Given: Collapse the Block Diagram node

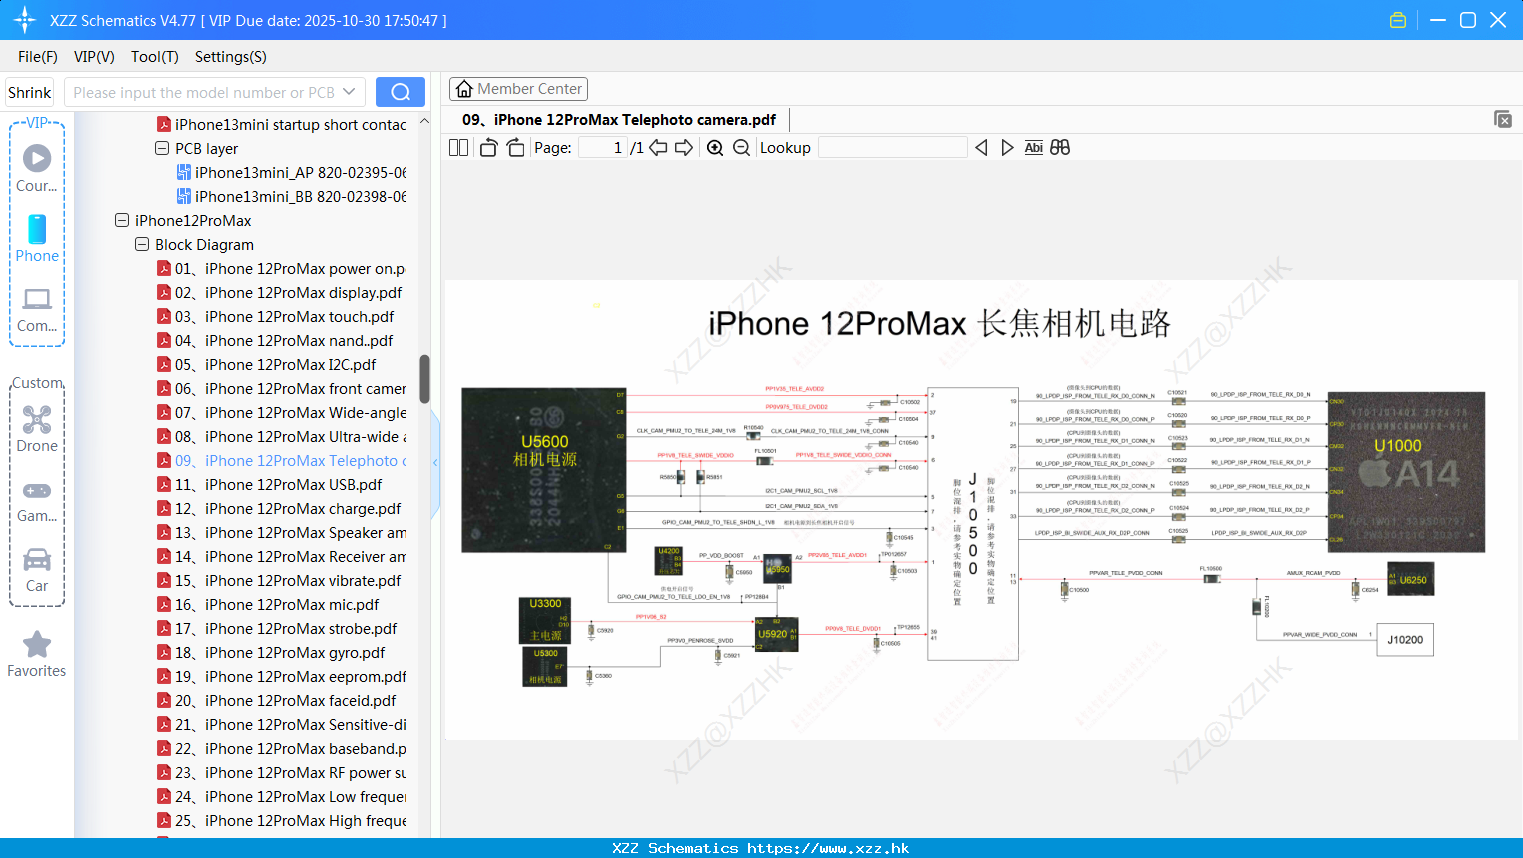Looking at the screenshot, I should coord(142,244).
